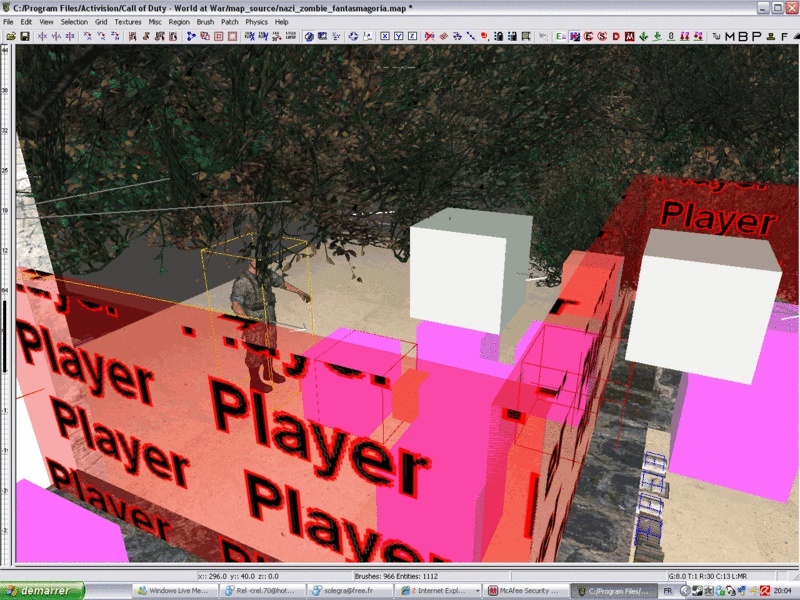Click the 20:04 taskbar clock
This screenshot has width=800, height=600.
tap(783, 591)
